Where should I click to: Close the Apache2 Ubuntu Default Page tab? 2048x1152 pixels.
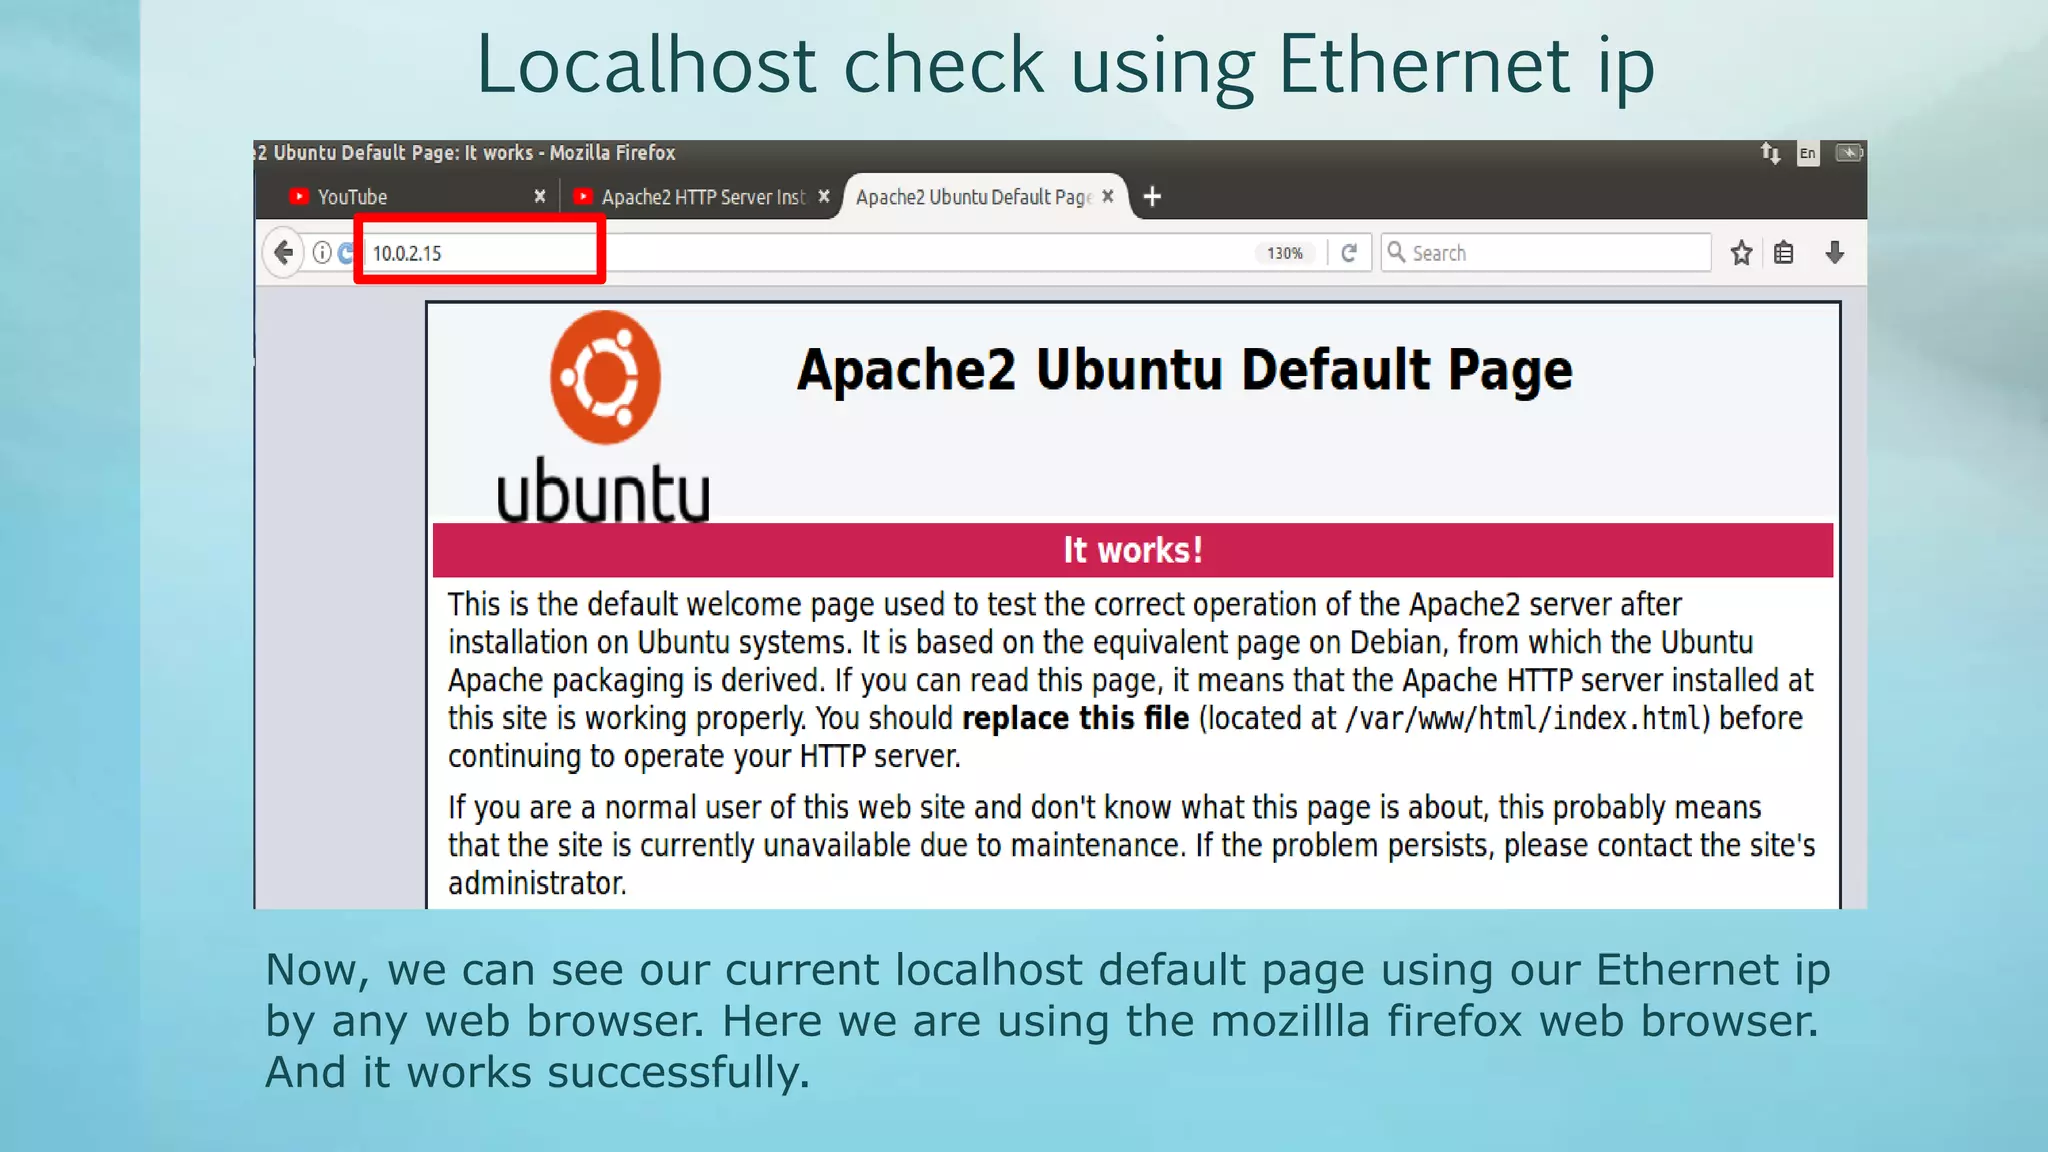[x=1108, y=196]
